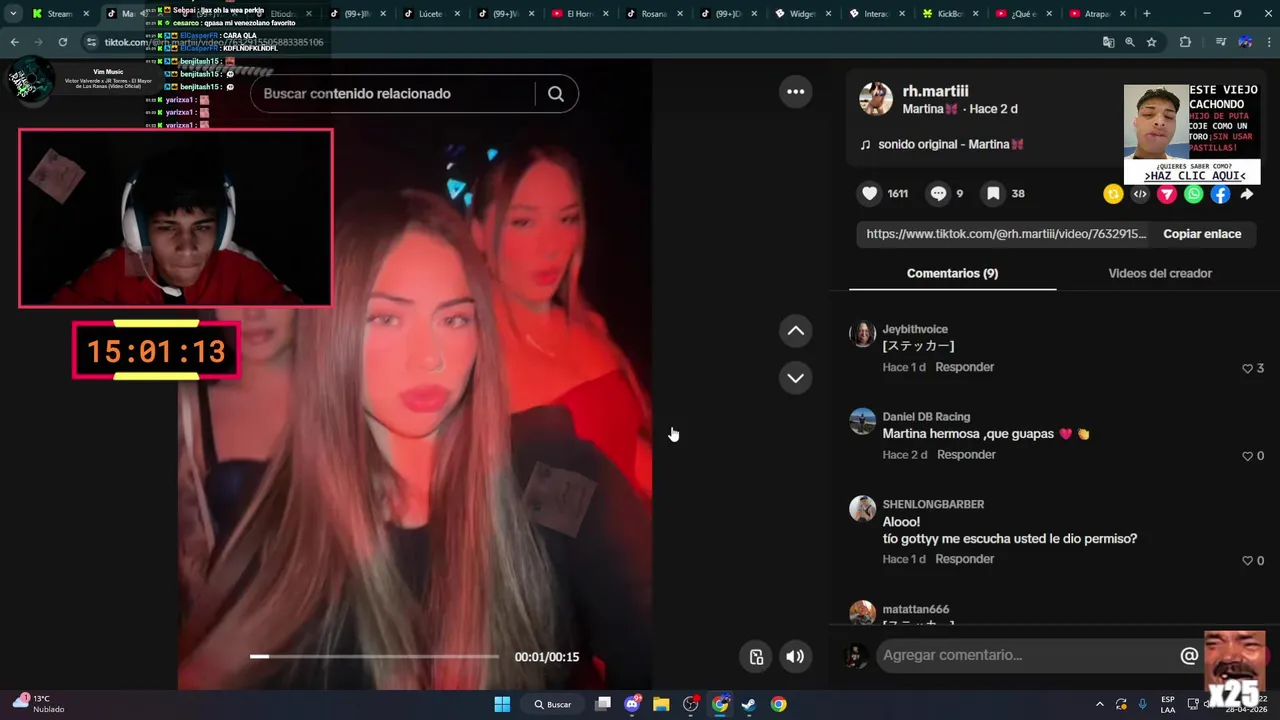Viewport: 1280px width, 720px height.
Task: Open OBS Studio from the taskbar
Action: coord(690,704)
